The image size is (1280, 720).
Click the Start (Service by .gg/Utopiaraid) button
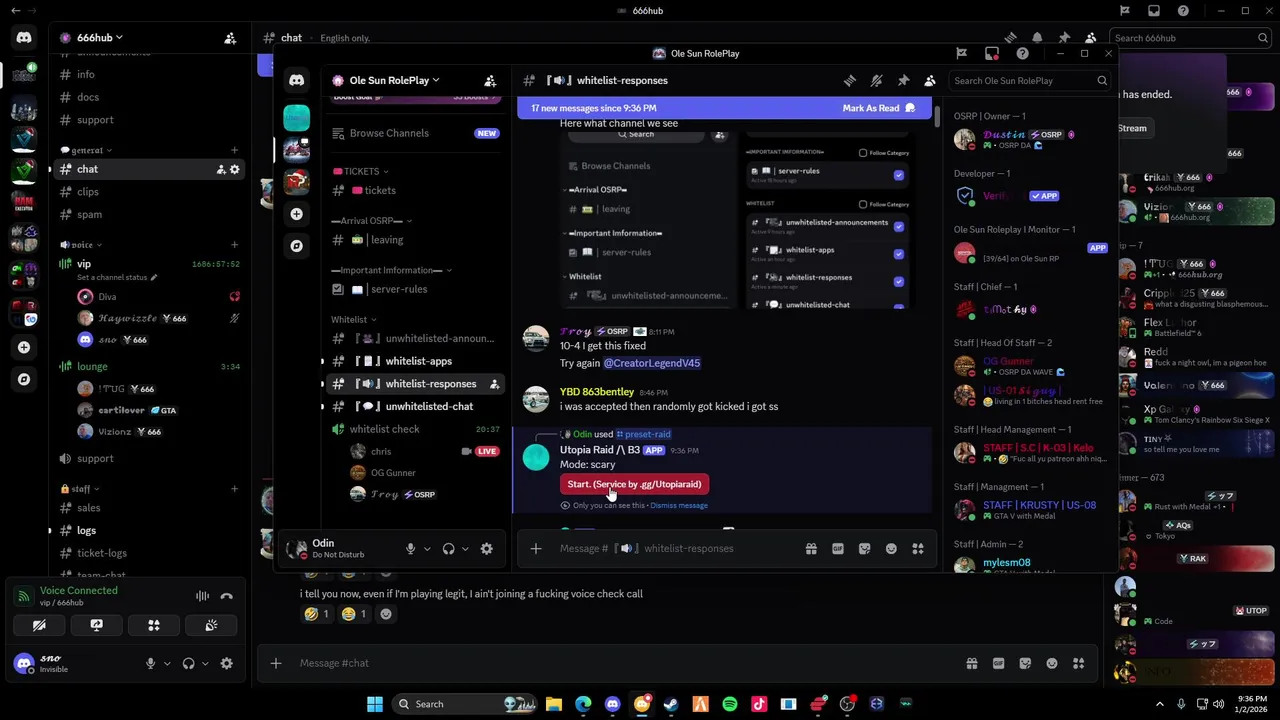coord(634,484)
